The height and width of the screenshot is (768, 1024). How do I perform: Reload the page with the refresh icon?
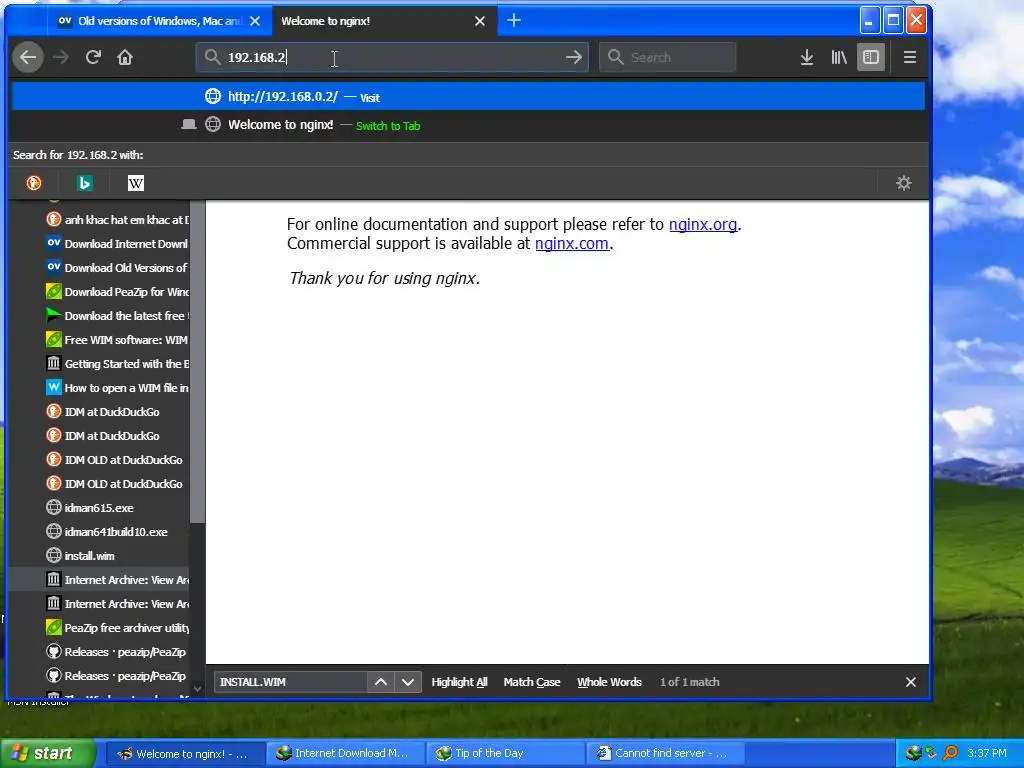pyautogui.click(x=93, y=57)
